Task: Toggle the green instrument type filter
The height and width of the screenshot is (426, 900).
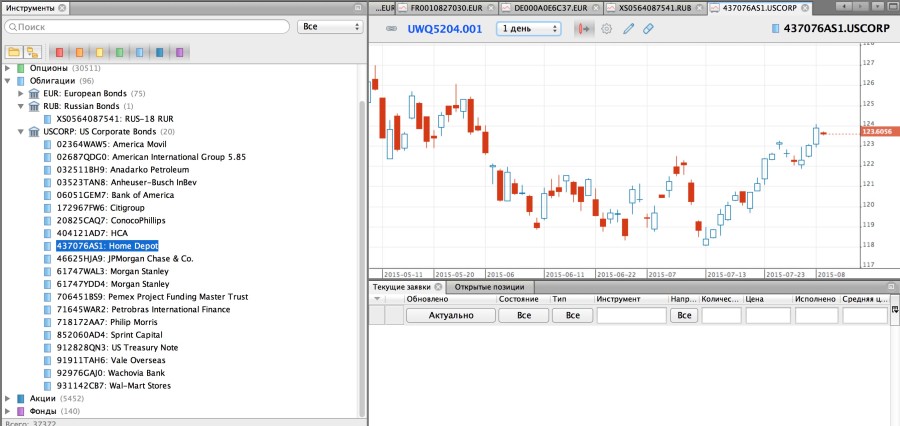Action: 119,51
